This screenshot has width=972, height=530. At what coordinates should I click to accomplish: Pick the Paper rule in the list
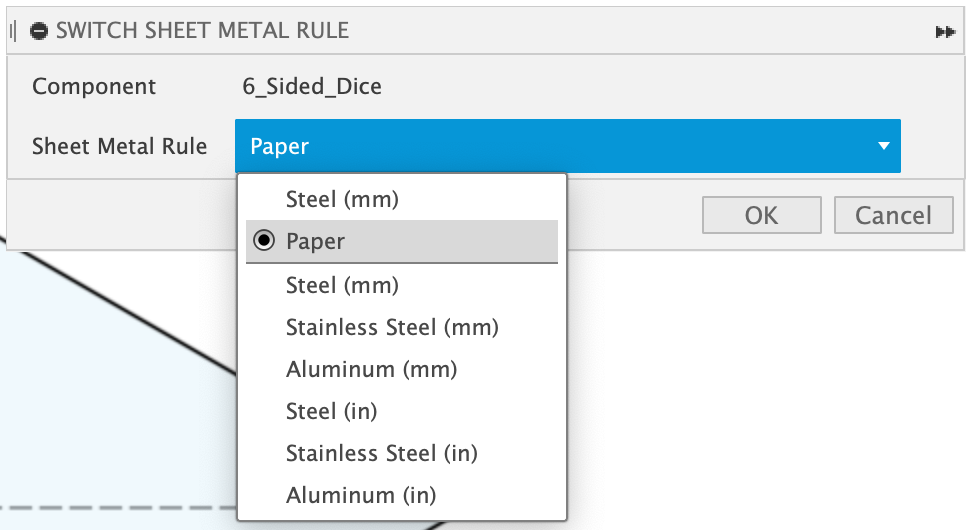(315, 241)
